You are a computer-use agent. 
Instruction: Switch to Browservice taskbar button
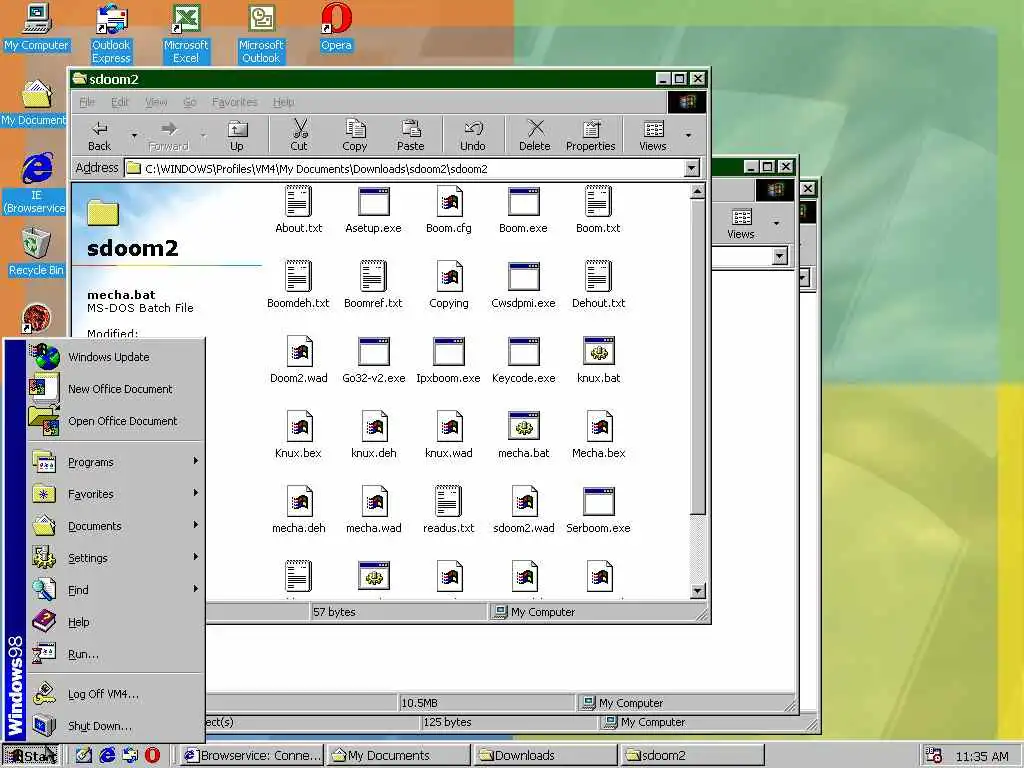click(251, 756)
